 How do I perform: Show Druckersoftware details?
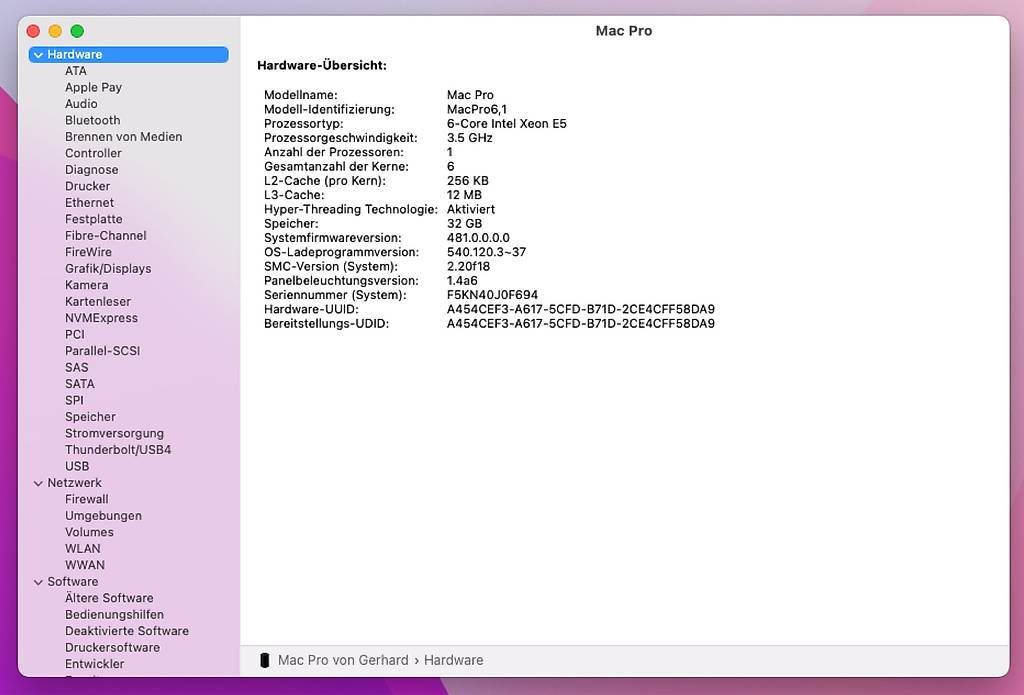tap(112, 647)
